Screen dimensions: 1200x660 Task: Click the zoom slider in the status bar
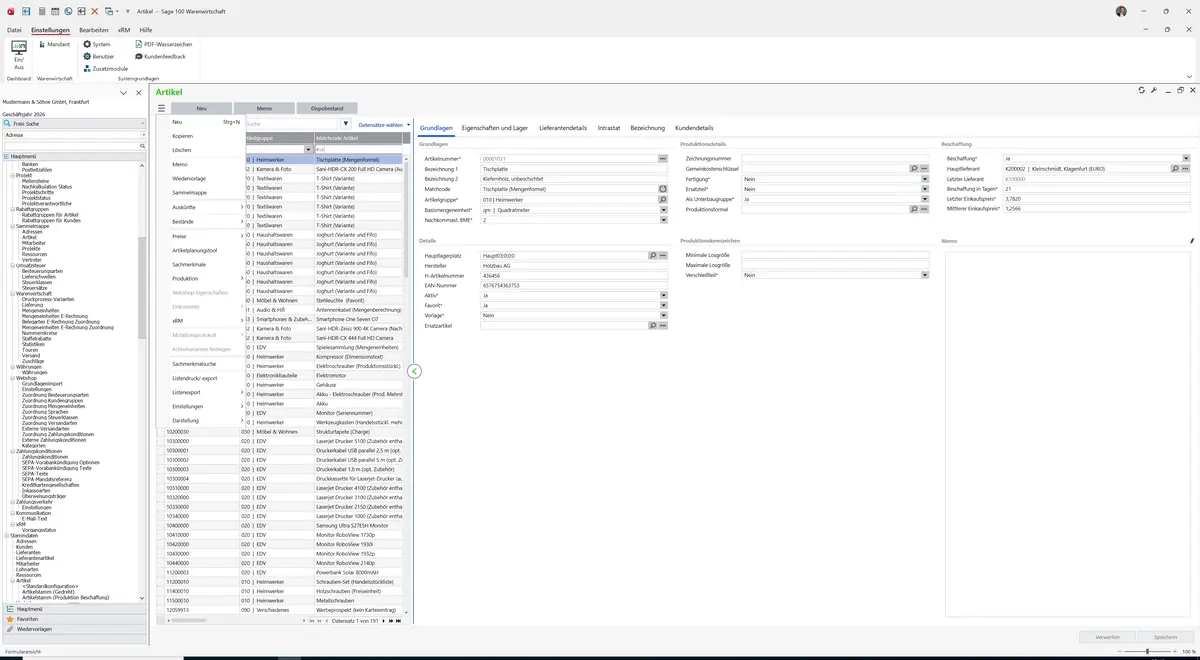tap(1145, 652)
